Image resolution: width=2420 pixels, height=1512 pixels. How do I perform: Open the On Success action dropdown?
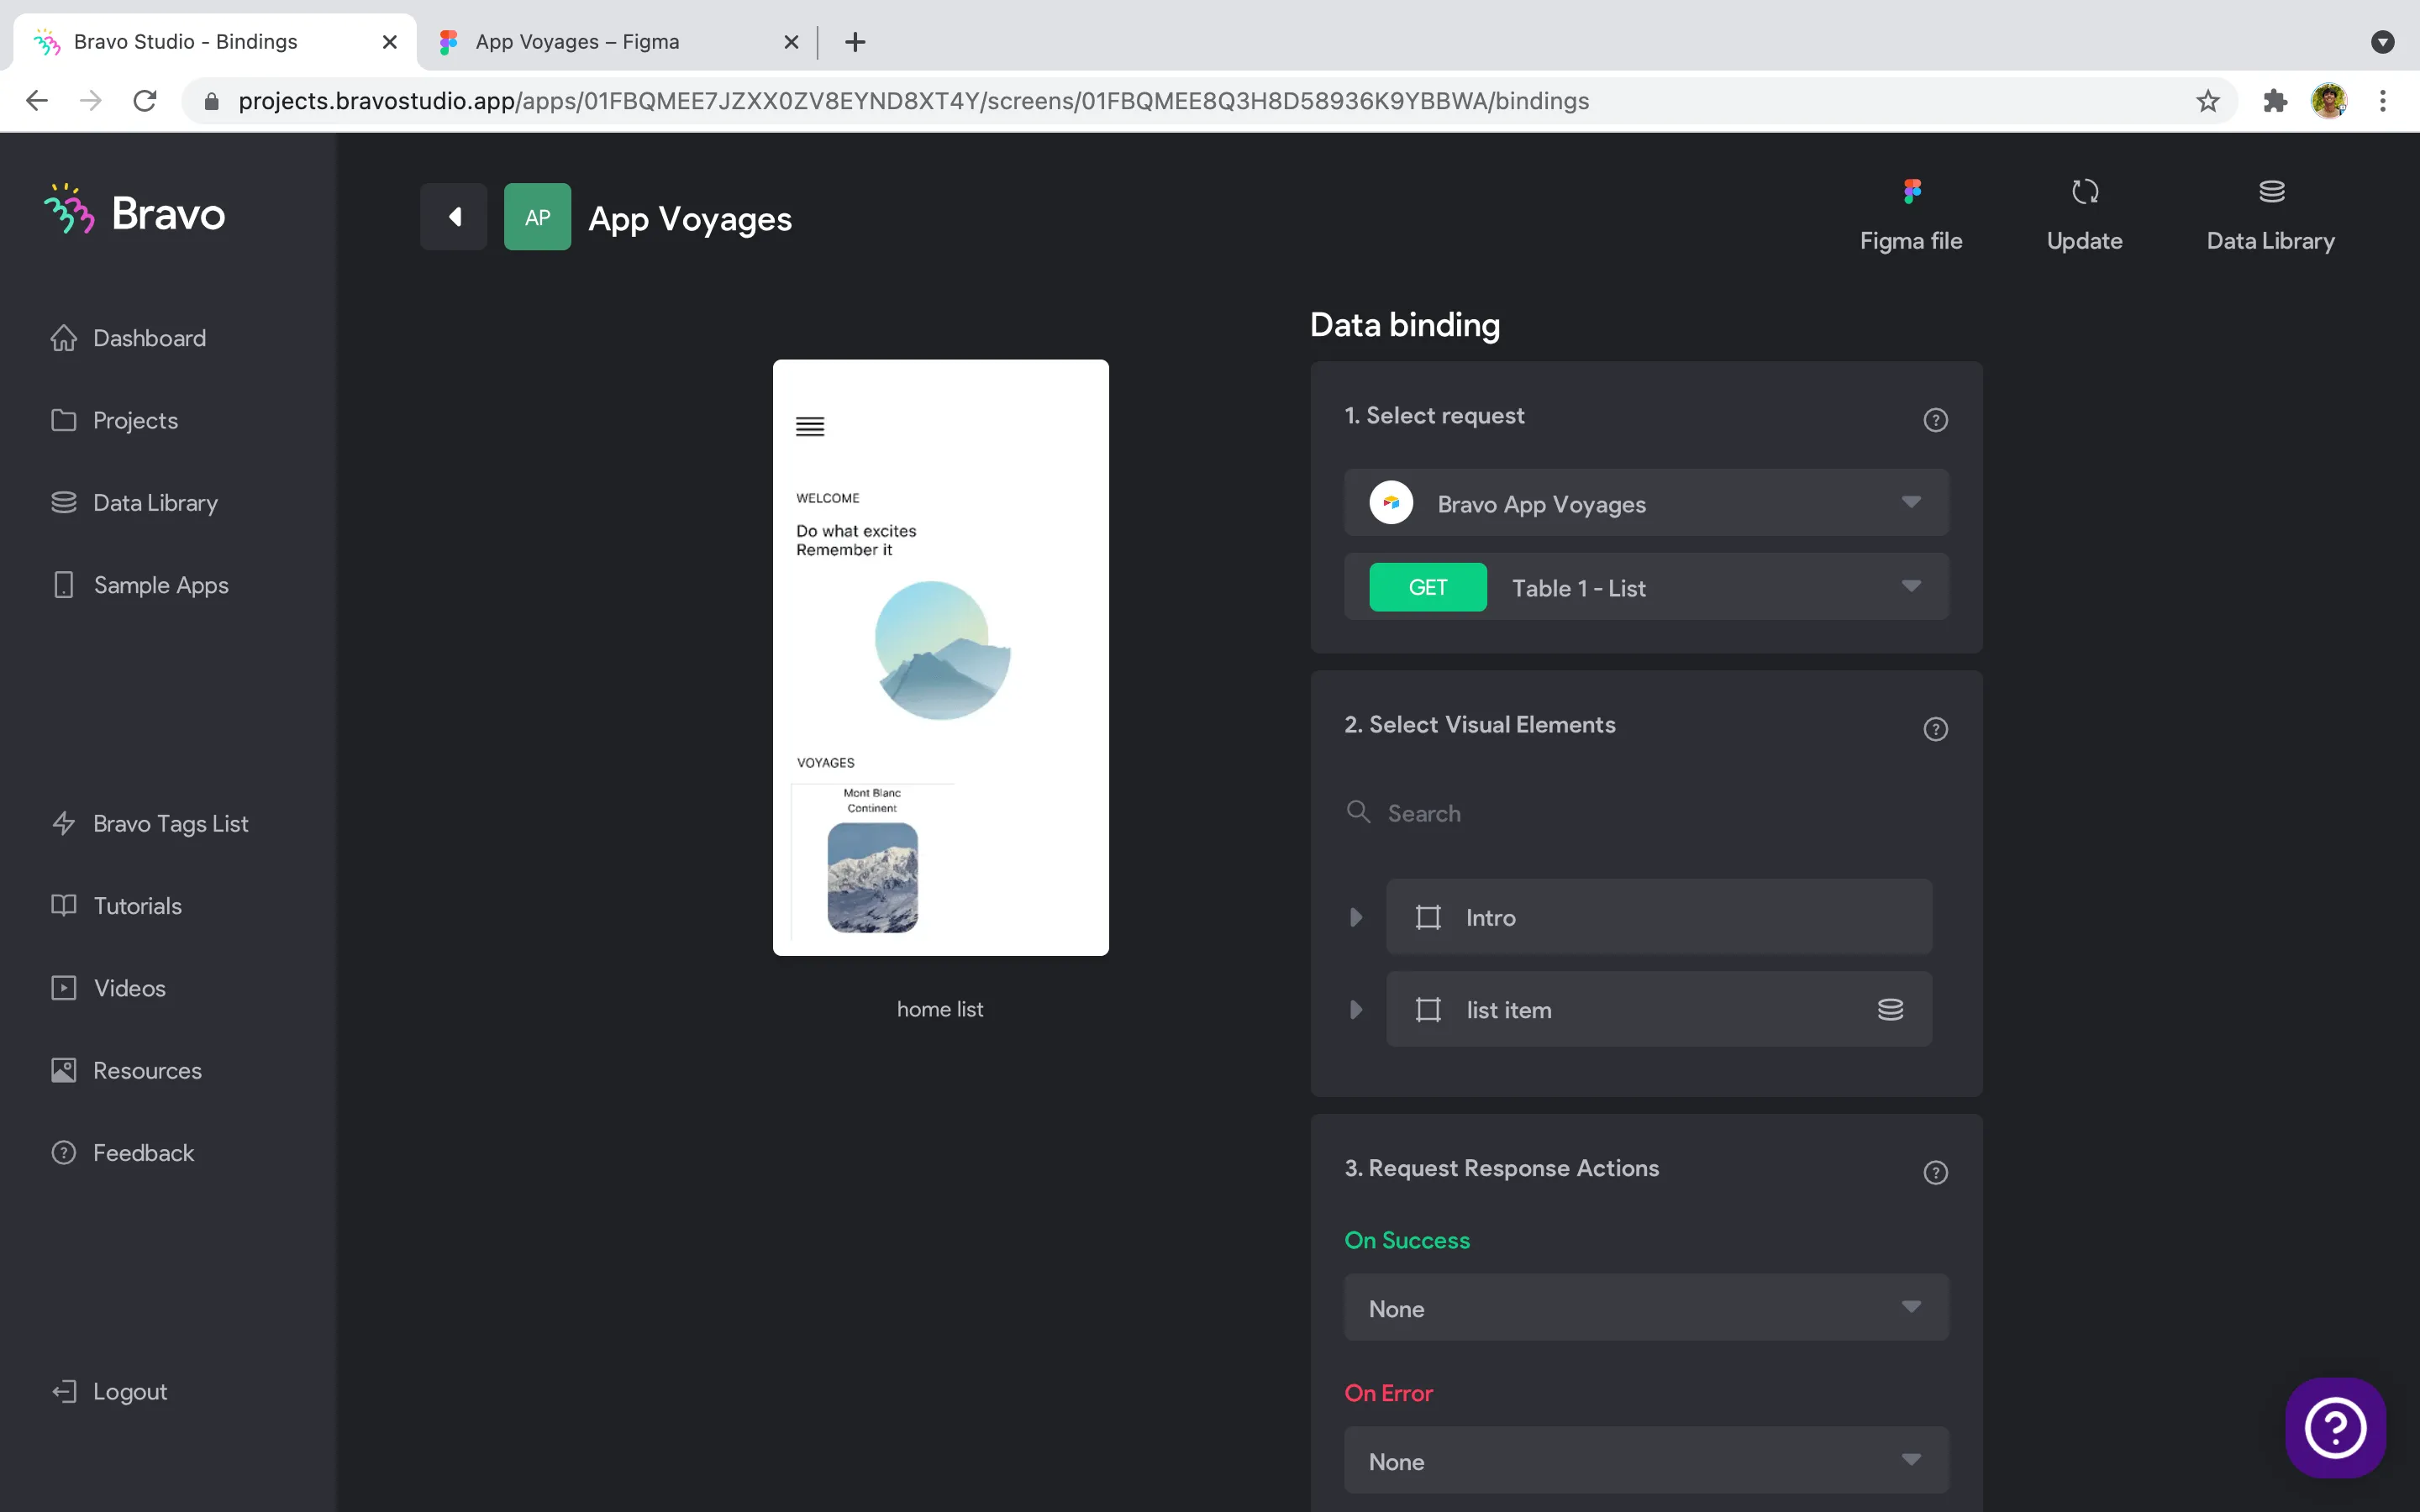tap(1646, 1307)
